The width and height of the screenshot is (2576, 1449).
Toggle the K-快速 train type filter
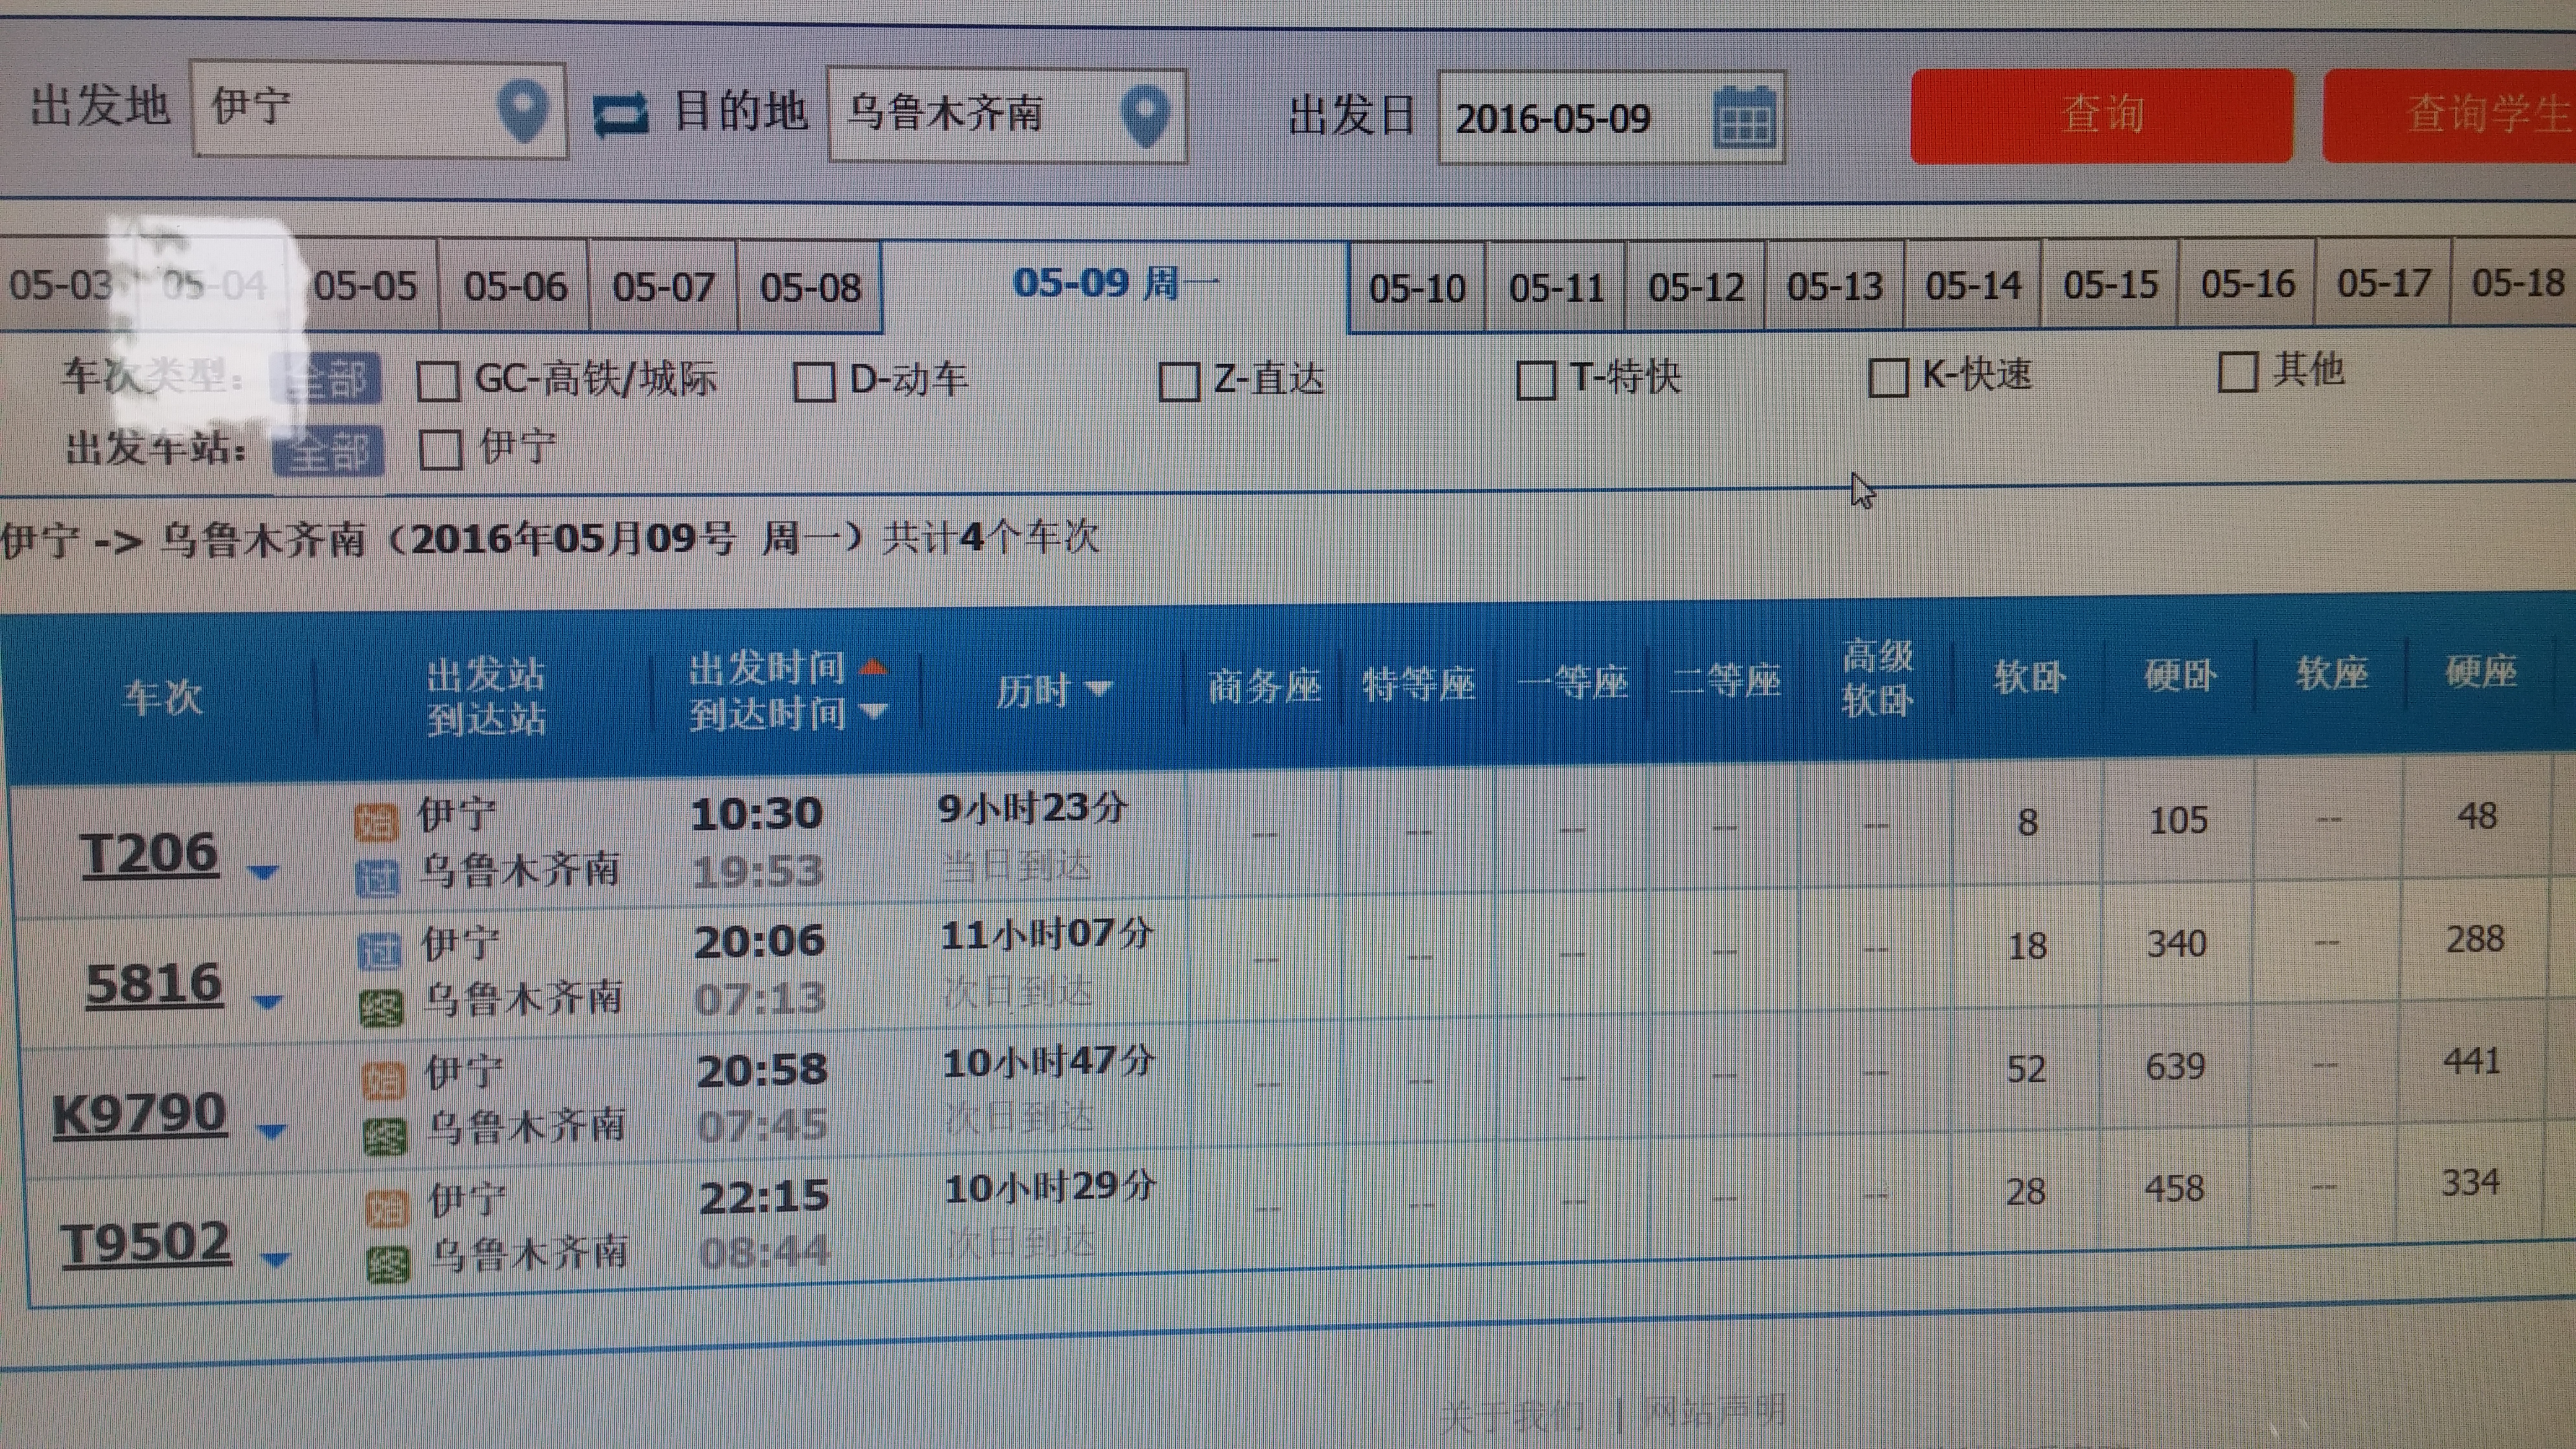tap(1889, 377)
